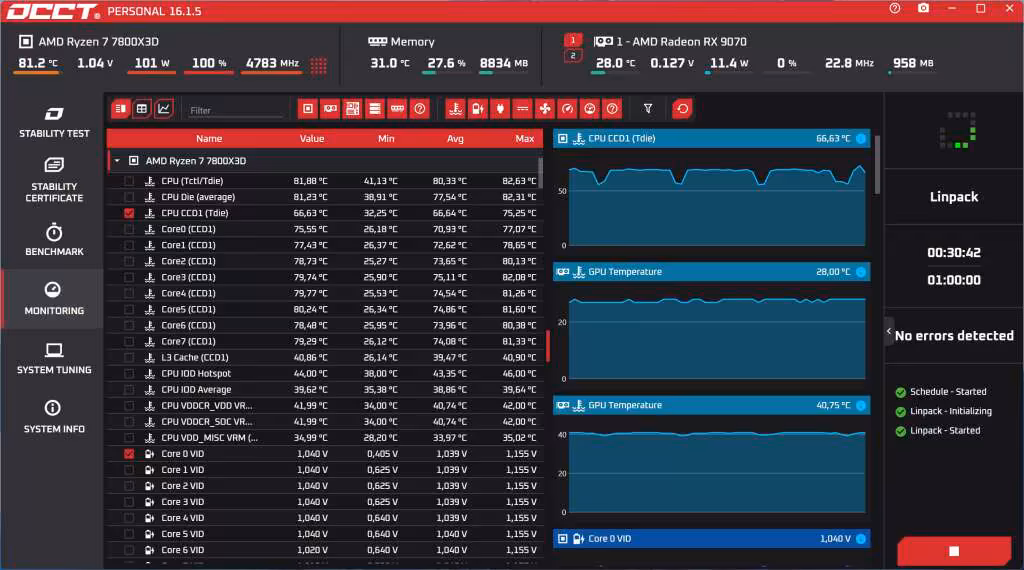Image resolution: width=1024 pixels, height=570 pixels.
Task: Uncheck the CPU CCD1 (Tdie) checkbox
Action: point(129,213)
